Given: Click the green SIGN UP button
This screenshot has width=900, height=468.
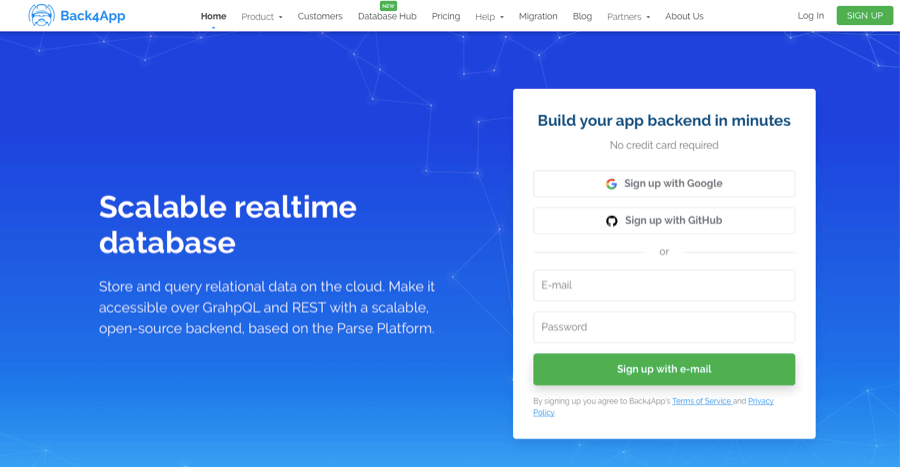Looking at the screenshot, I should 864,16.
